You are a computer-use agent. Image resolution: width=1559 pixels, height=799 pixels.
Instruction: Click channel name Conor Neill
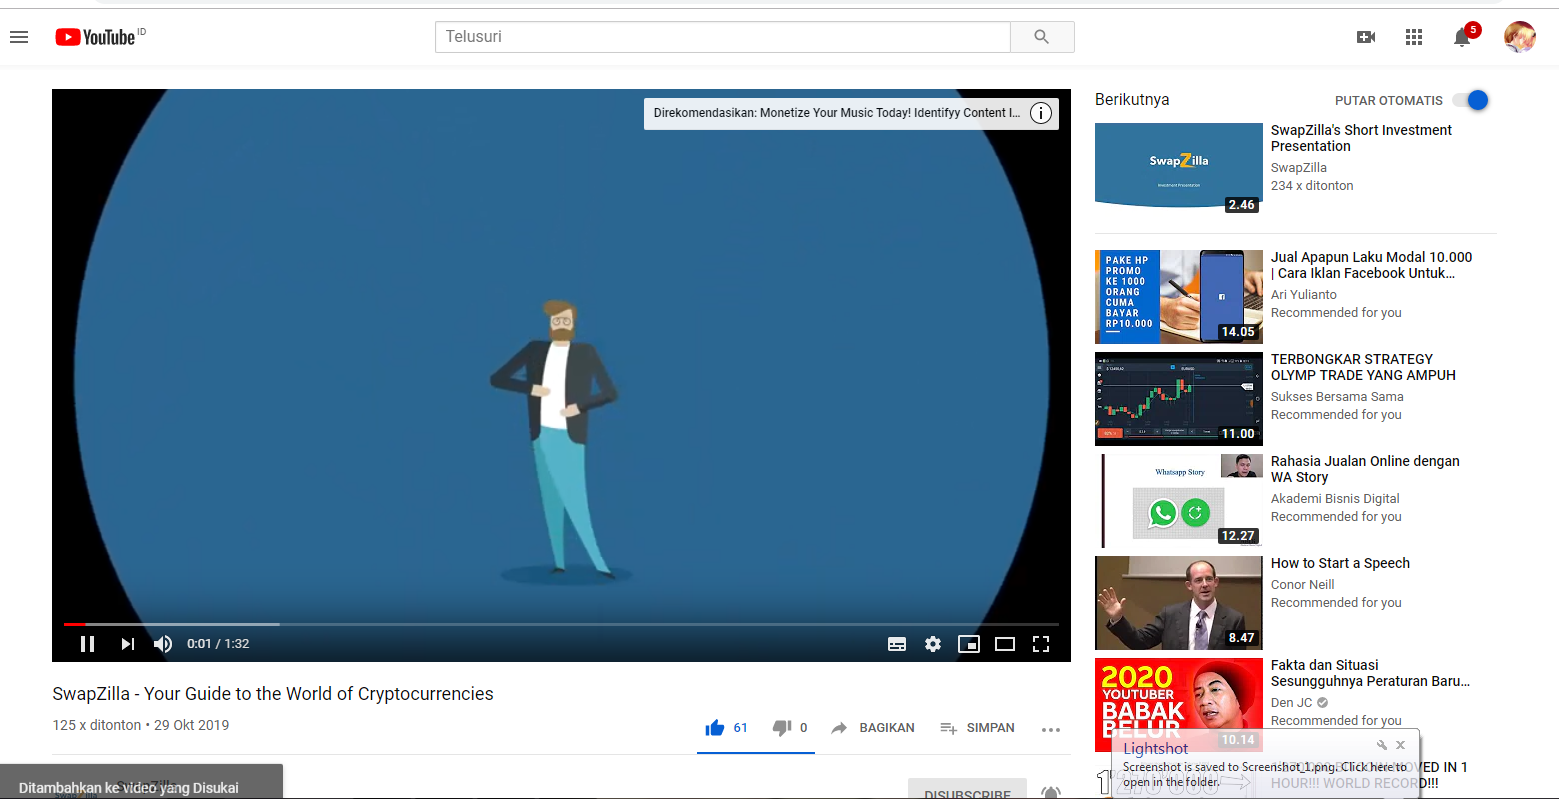click(x=1302, y=585)
